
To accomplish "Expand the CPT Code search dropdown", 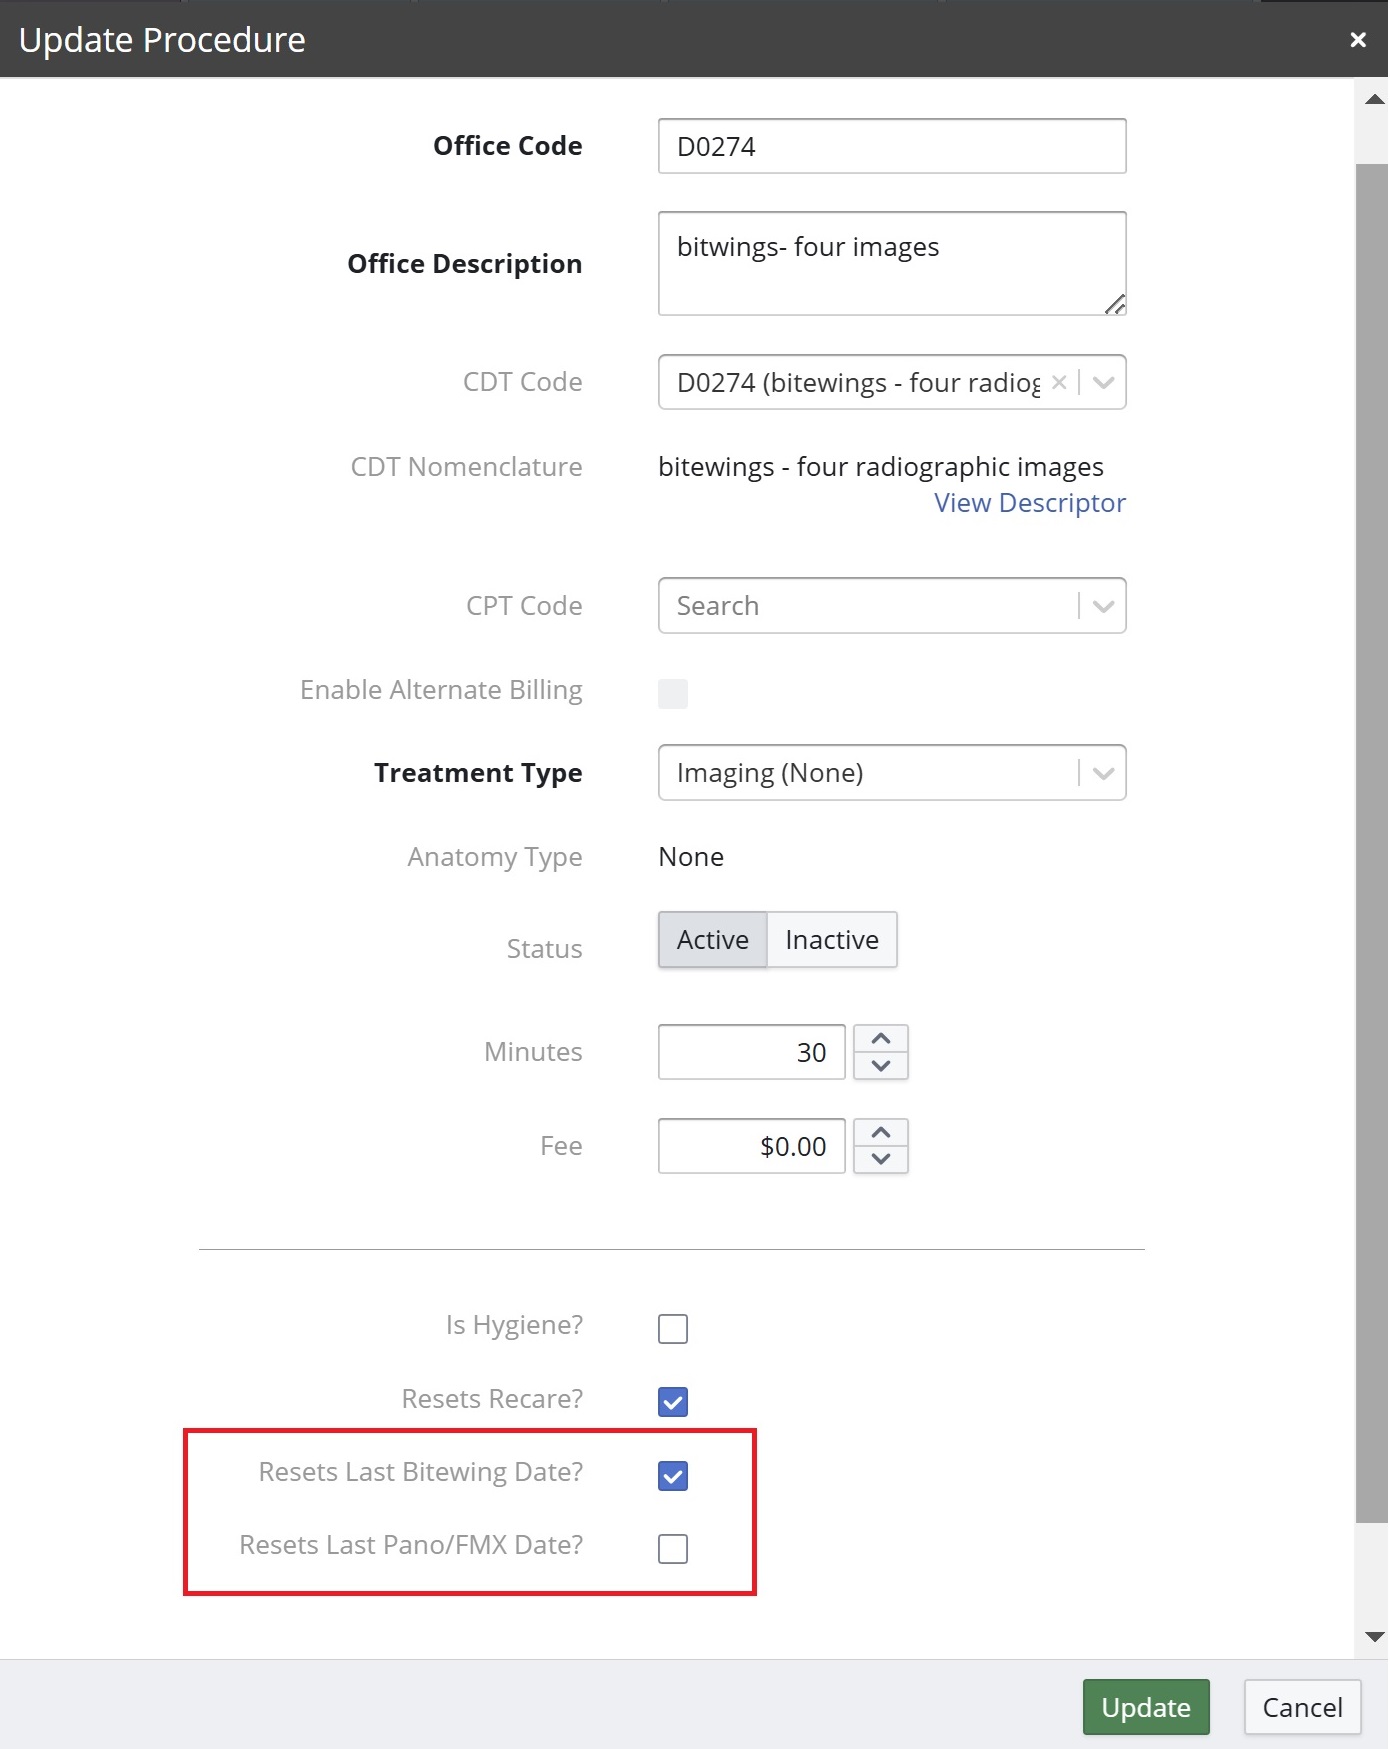I will pos(1103,606).
